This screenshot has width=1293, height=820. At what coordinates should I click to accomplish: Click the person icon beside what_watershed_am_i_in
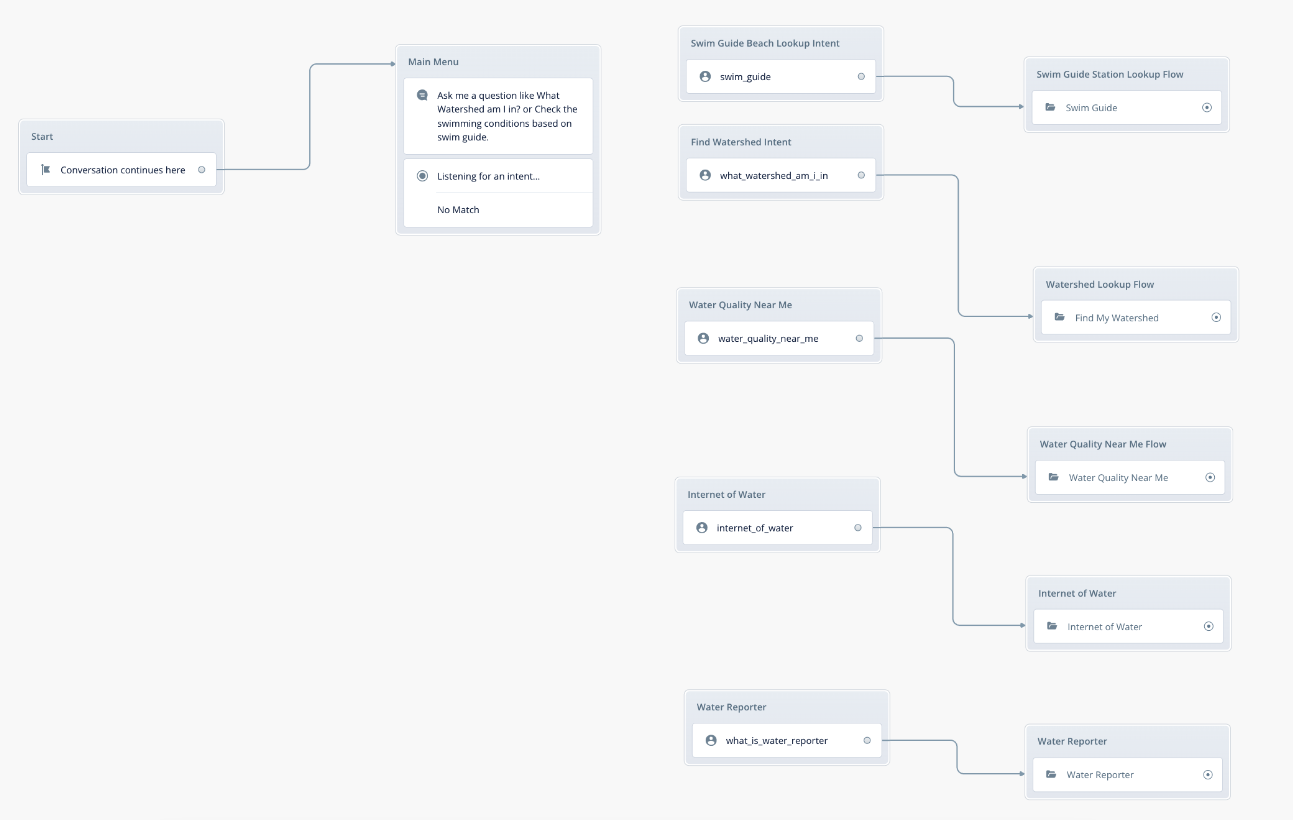(705, 176)
